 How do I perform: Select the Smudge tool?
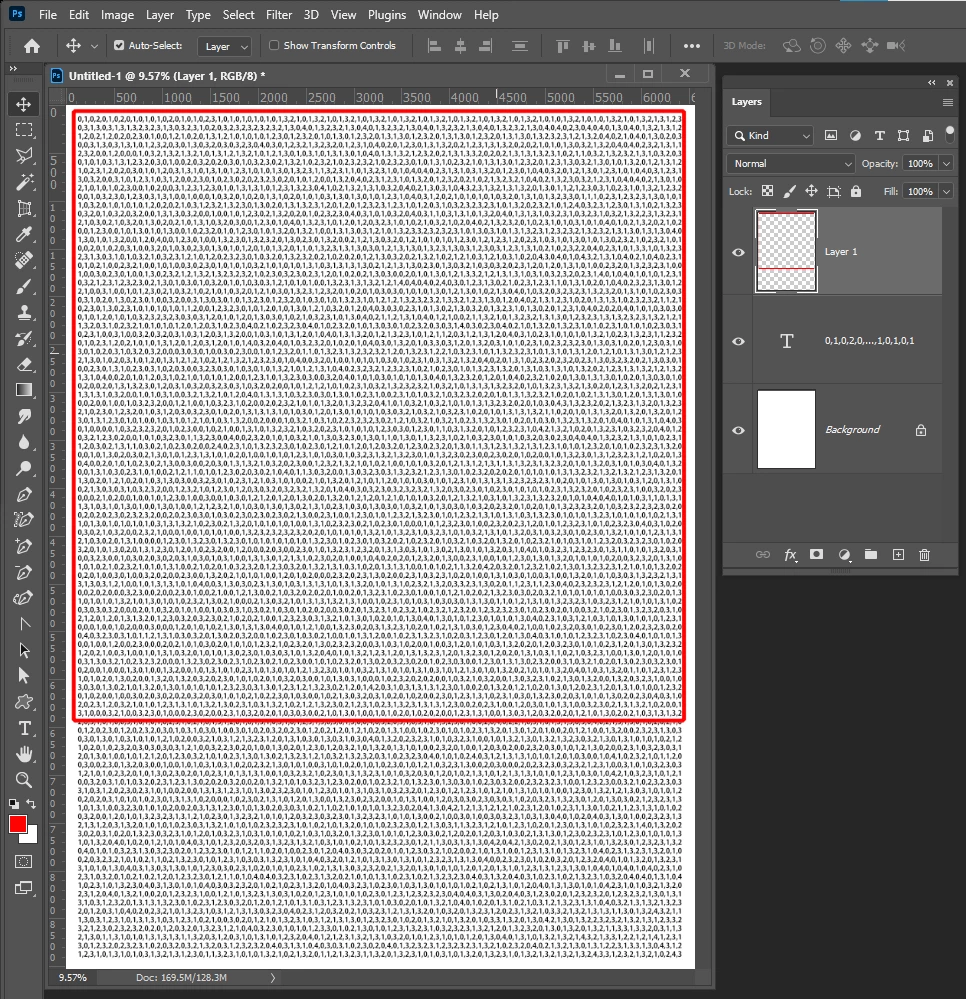coord(24,416)
